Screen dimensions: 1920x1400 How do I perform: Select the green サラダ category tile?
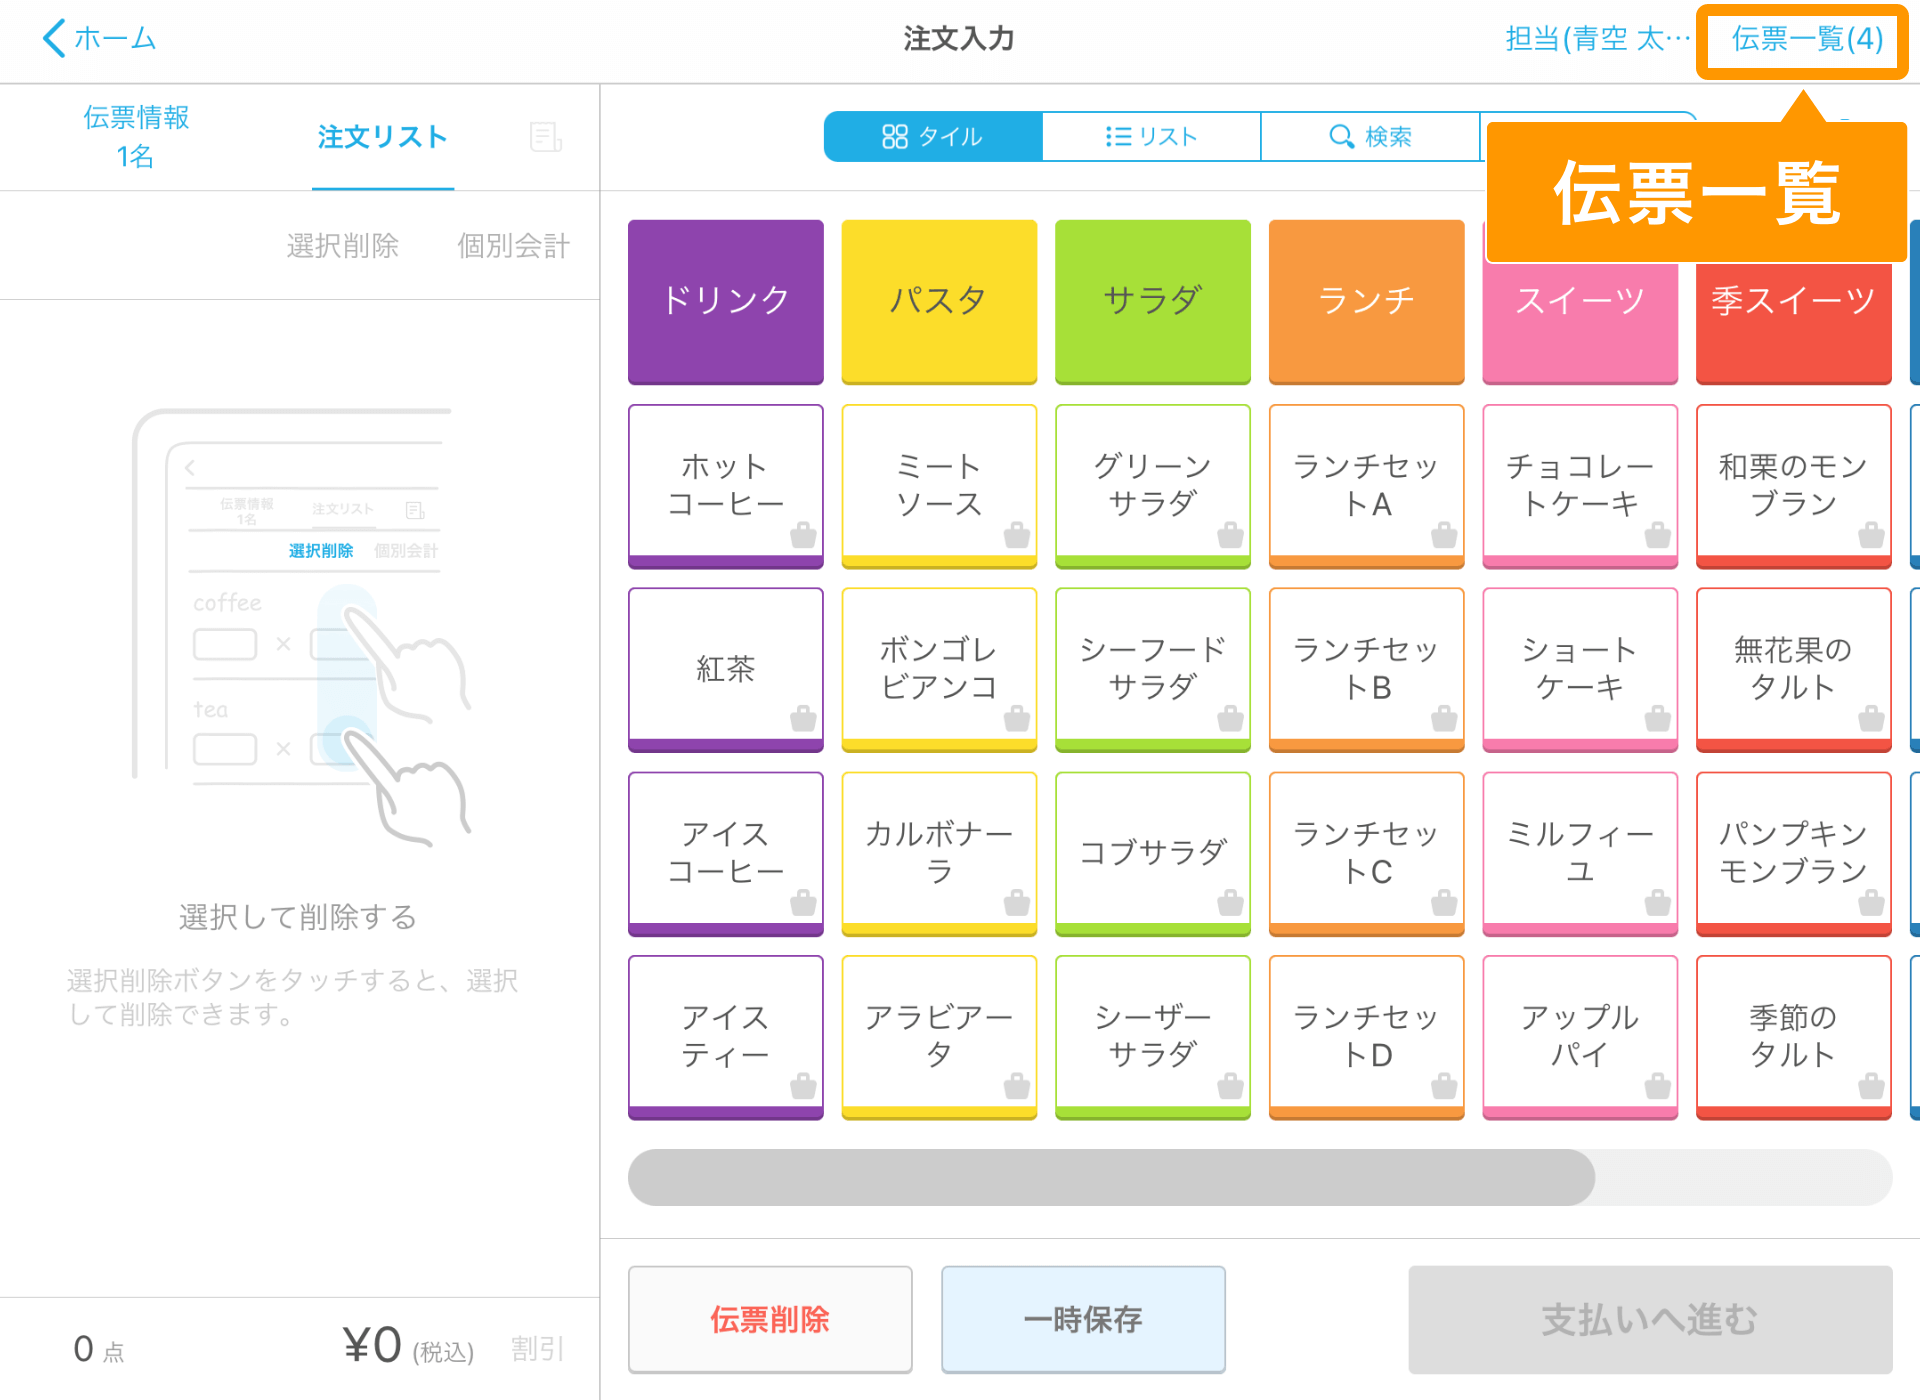pyautogui.click(x=1153, y=301)
